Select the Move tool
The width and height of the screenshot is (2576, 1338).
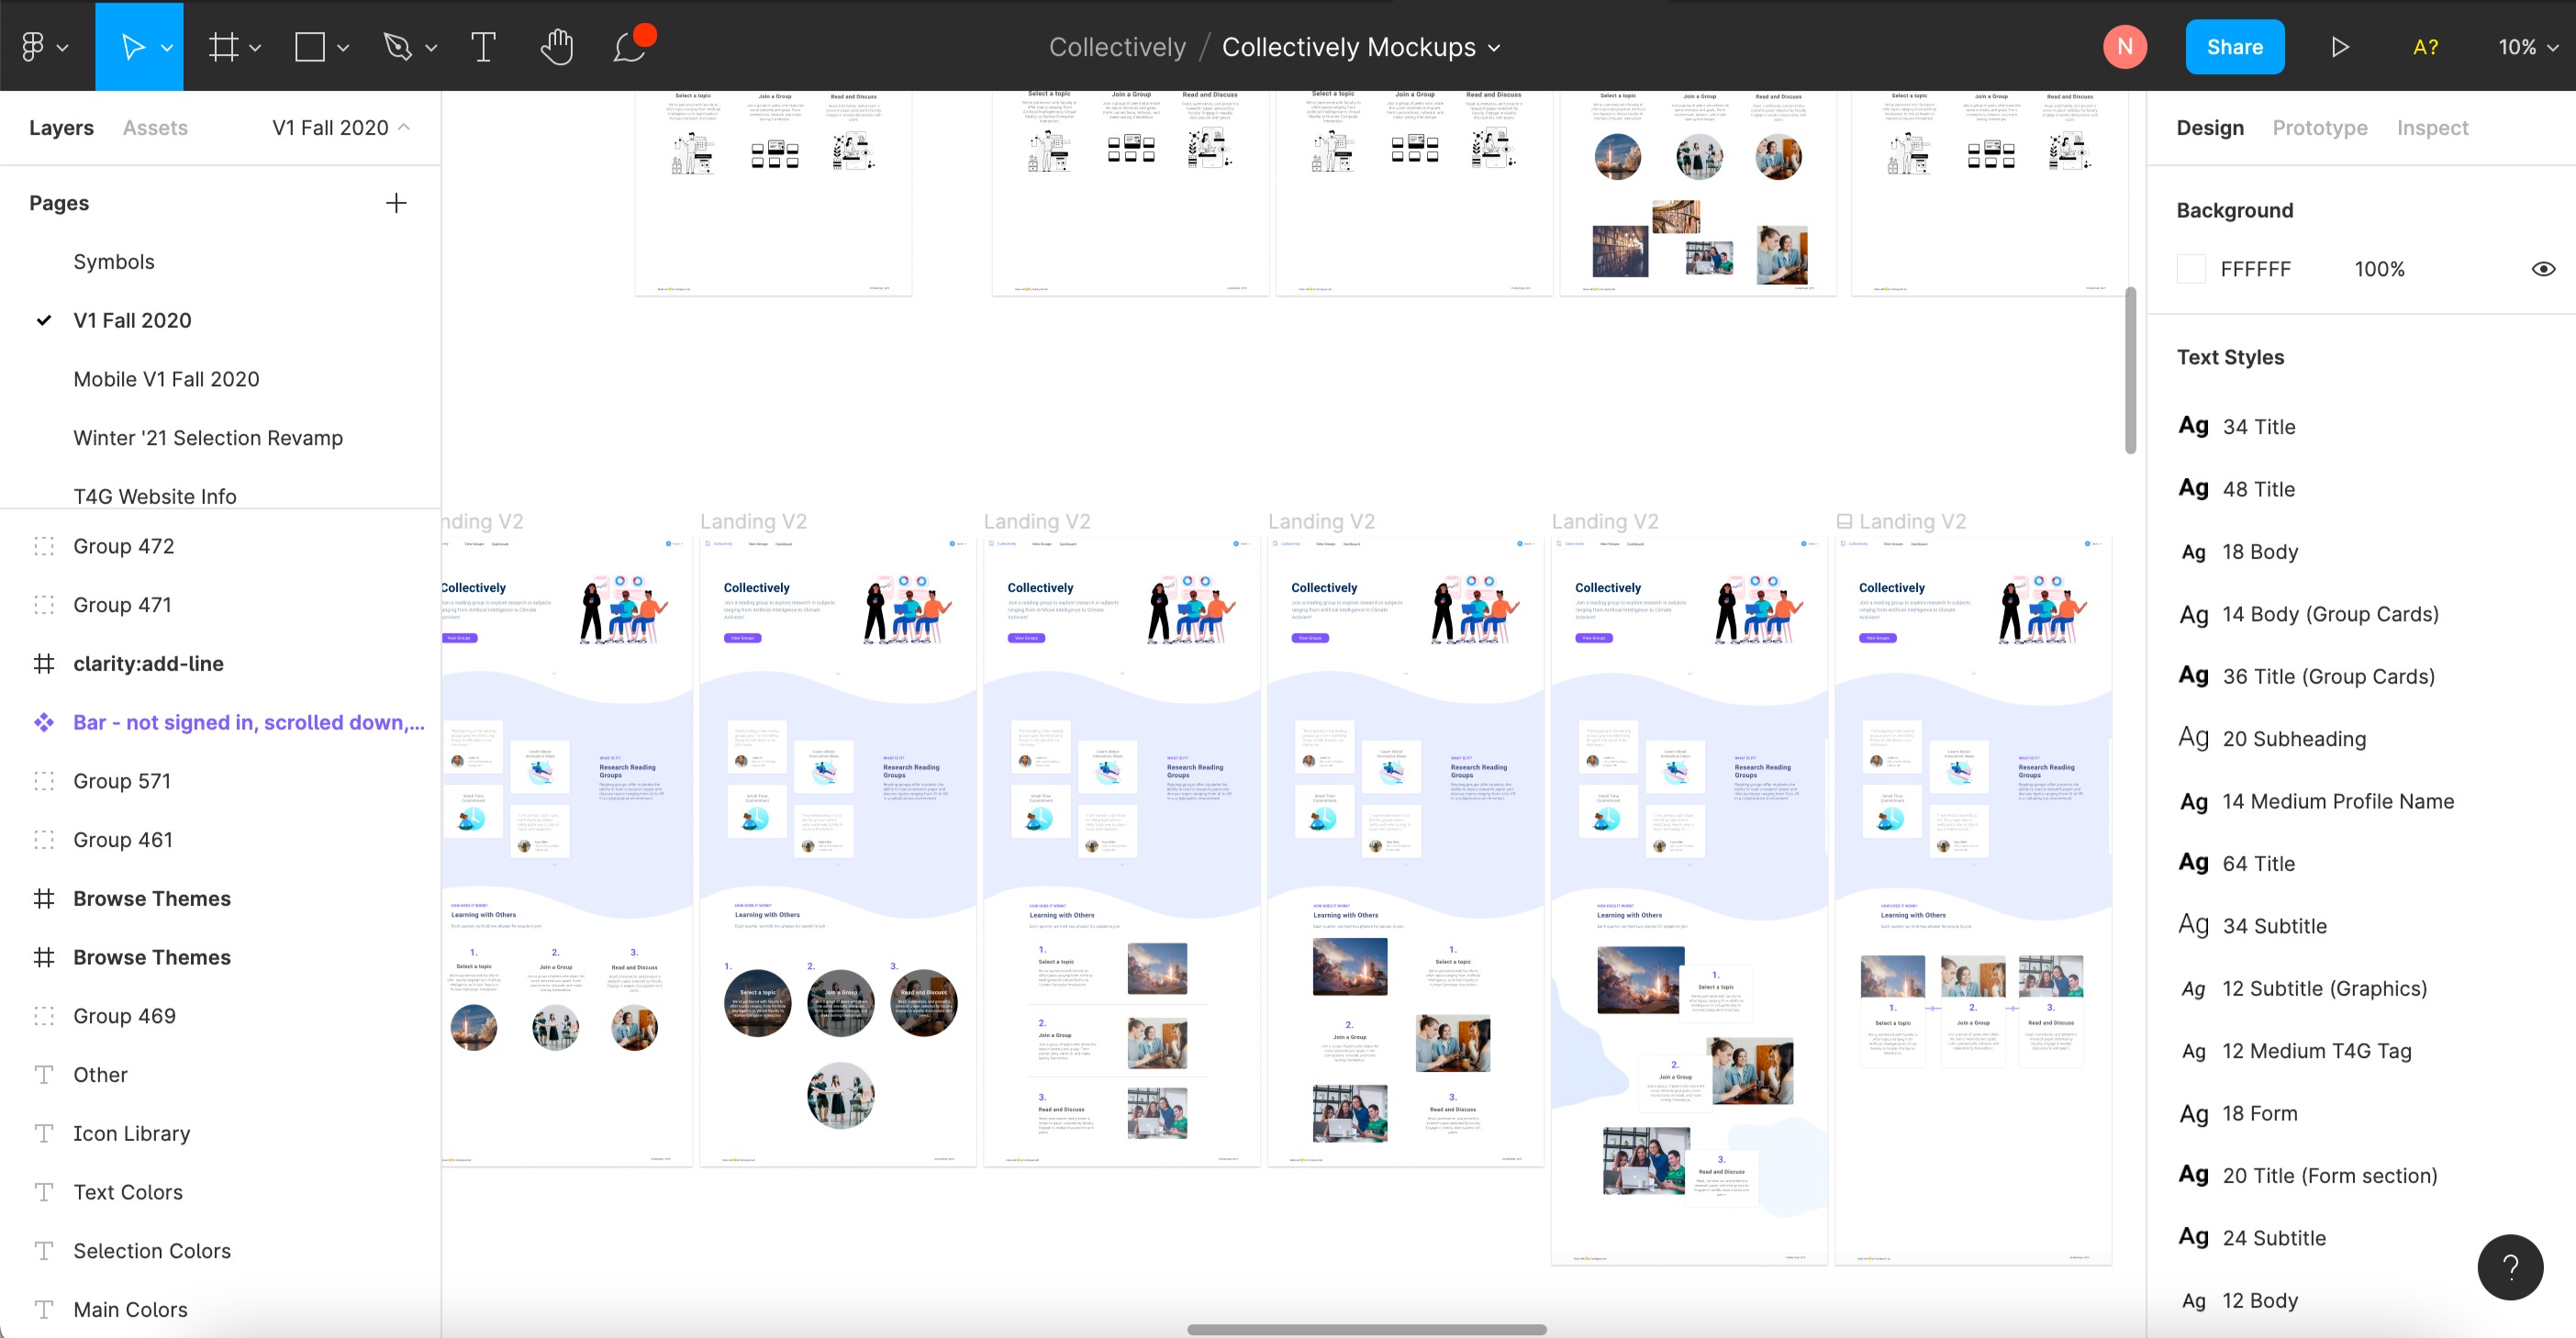[x=132, y=47]
